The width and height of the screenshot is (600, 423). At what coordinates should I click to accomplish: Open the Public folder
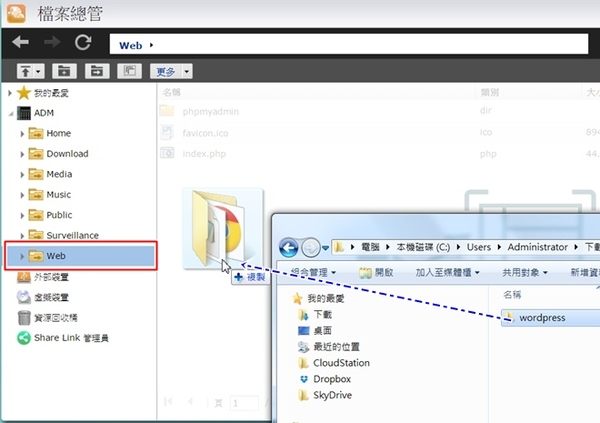[51, 215]
